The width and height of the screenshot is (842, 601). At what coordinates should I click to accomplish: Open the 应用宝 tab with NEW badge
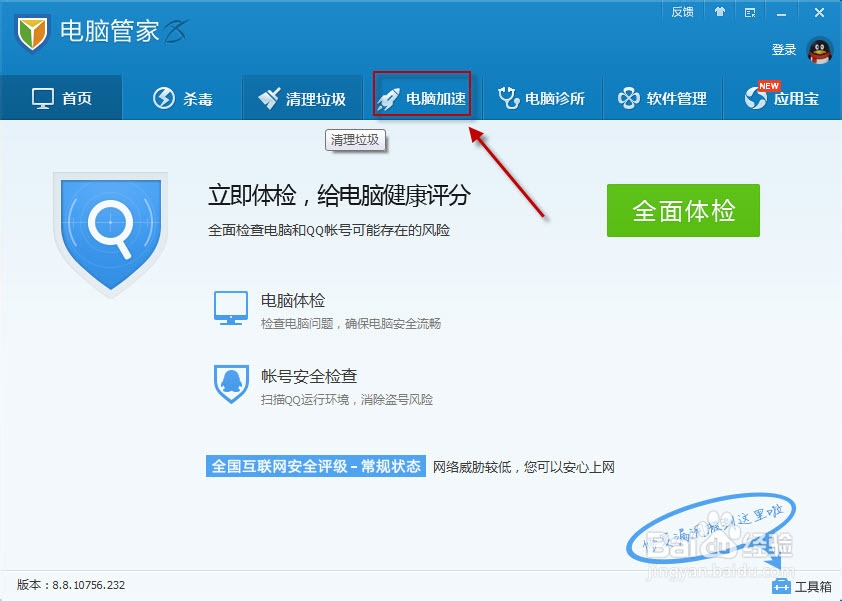pyautogui.click(x=782, y=97)
